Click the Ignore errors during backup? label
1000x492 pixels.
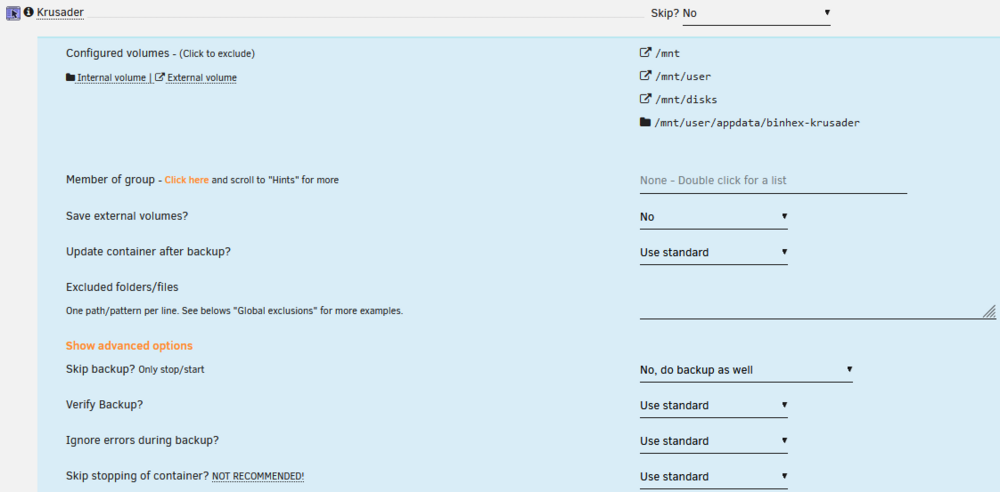(142, 440)
